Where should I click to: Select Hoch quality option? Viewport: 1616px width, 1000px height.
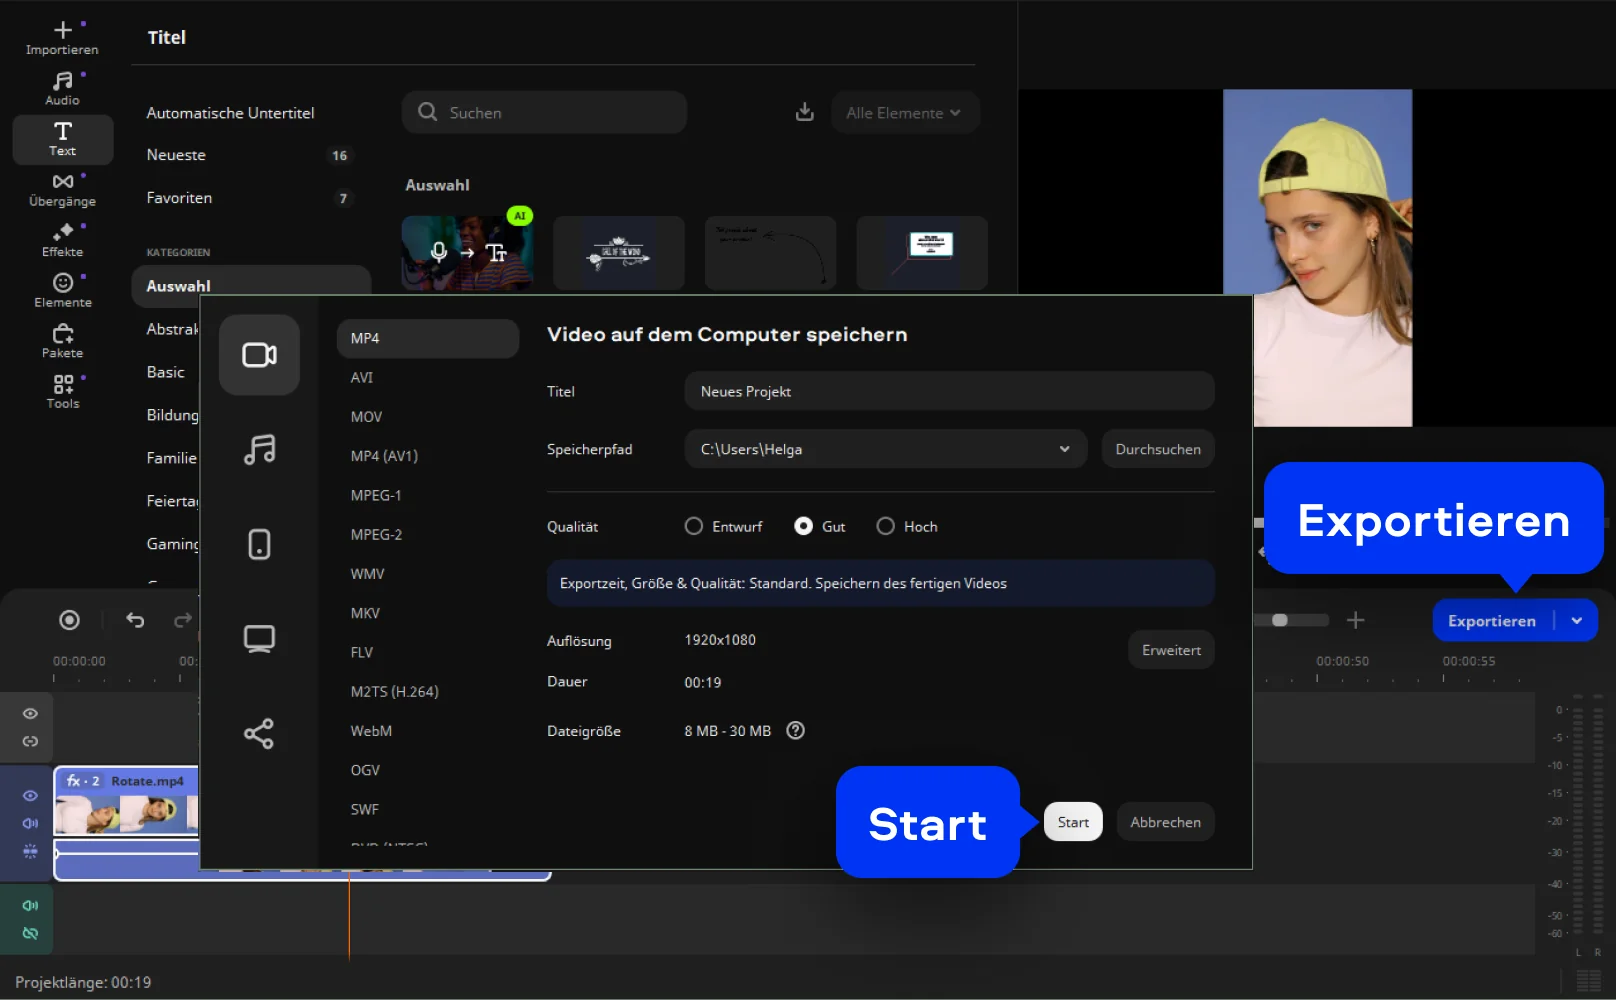(x=886, y=526)
